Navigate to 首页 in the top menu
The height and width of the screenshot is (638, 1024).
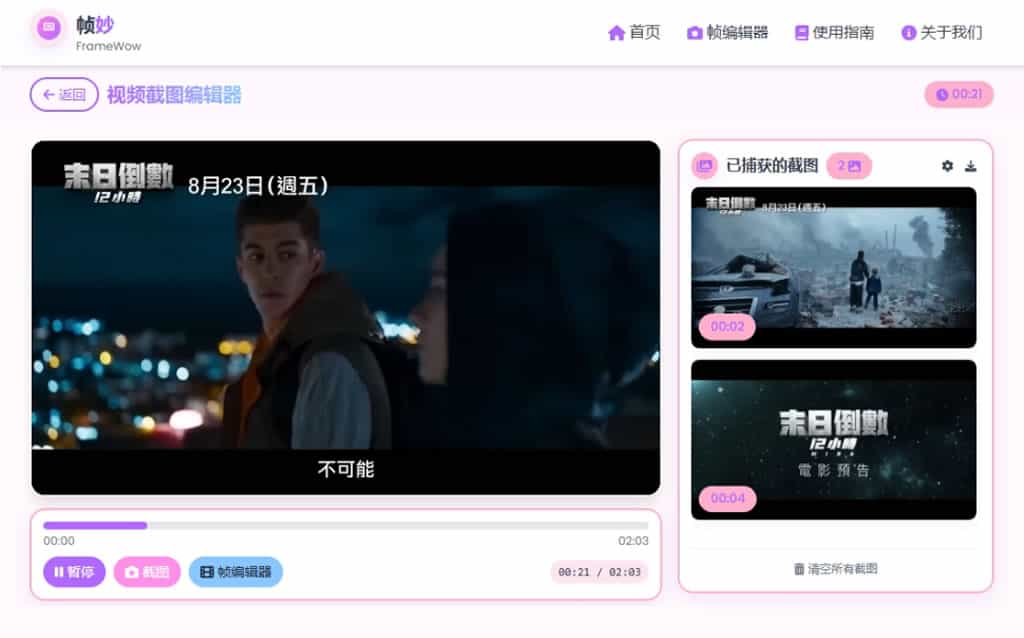click(x=634, y=33)
